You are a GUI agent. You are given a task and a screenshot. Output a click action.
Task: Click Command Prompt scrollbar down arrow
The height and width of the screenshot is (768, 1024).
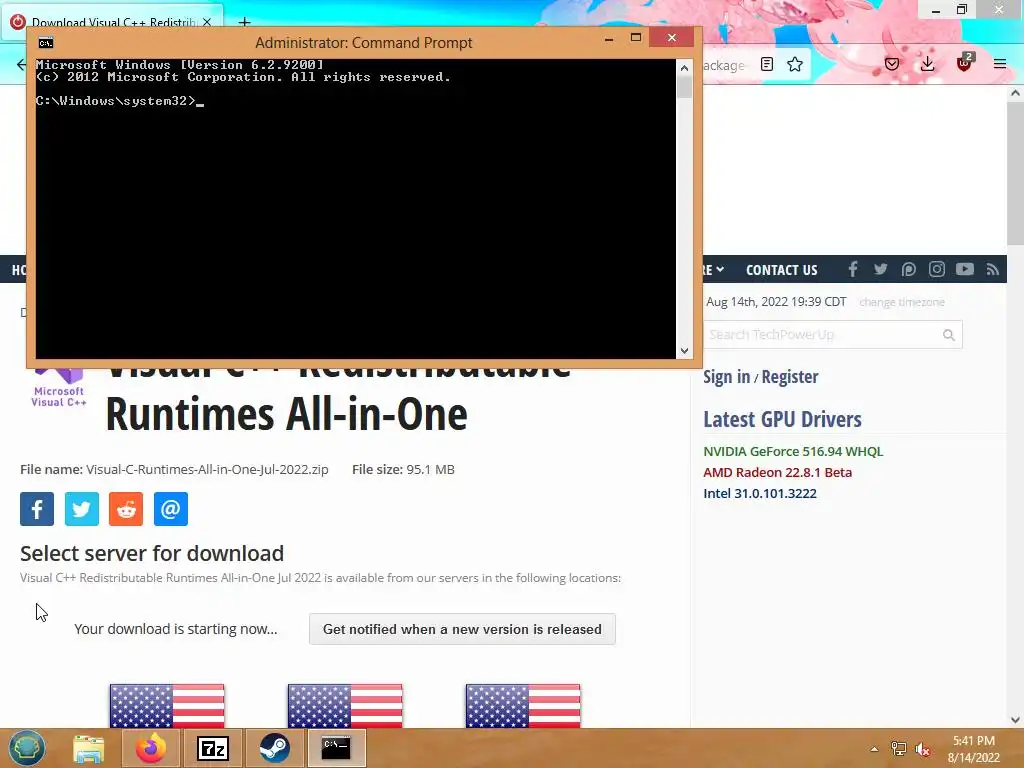coord(684,351)
